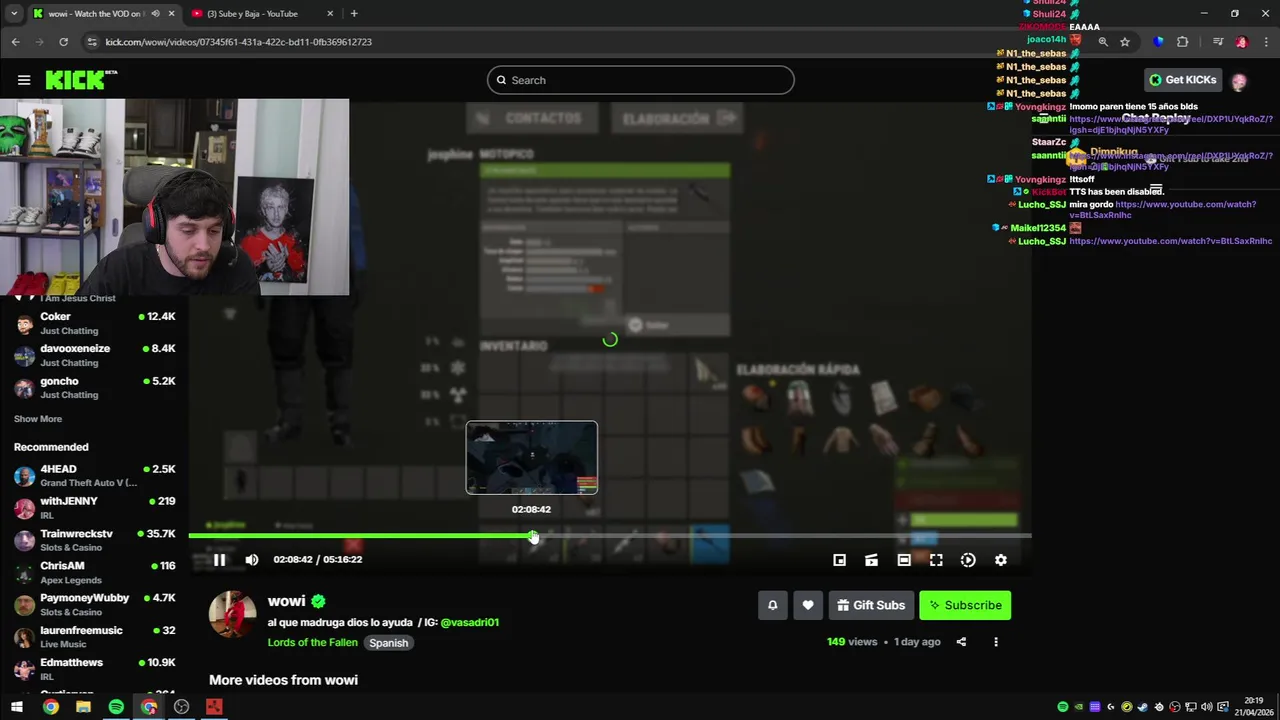Select the Spanish language tag
This screenshot has width=1280, height=720.
(389, 643)
